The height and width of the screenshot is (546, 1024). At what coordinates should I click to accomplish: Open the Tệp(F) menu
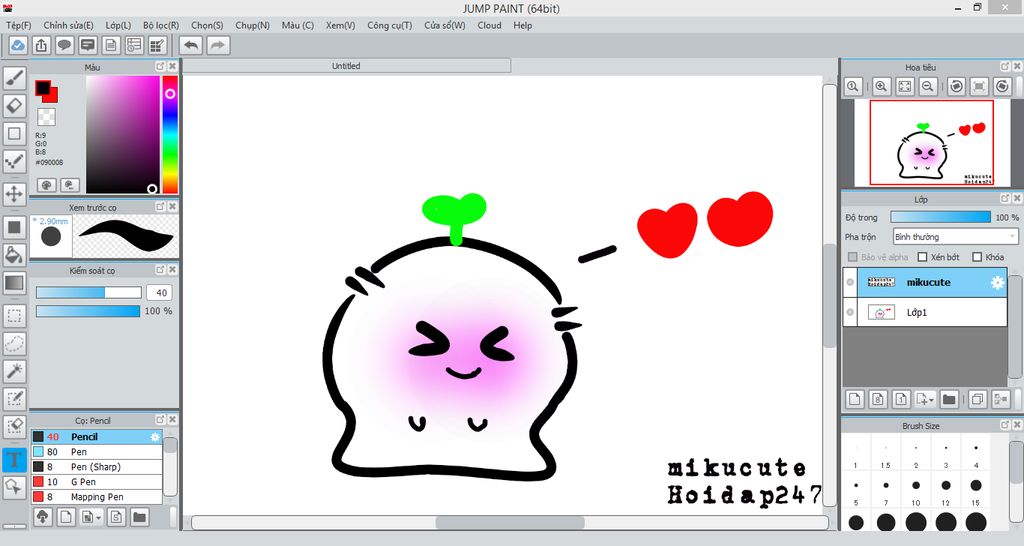(19, 25)
